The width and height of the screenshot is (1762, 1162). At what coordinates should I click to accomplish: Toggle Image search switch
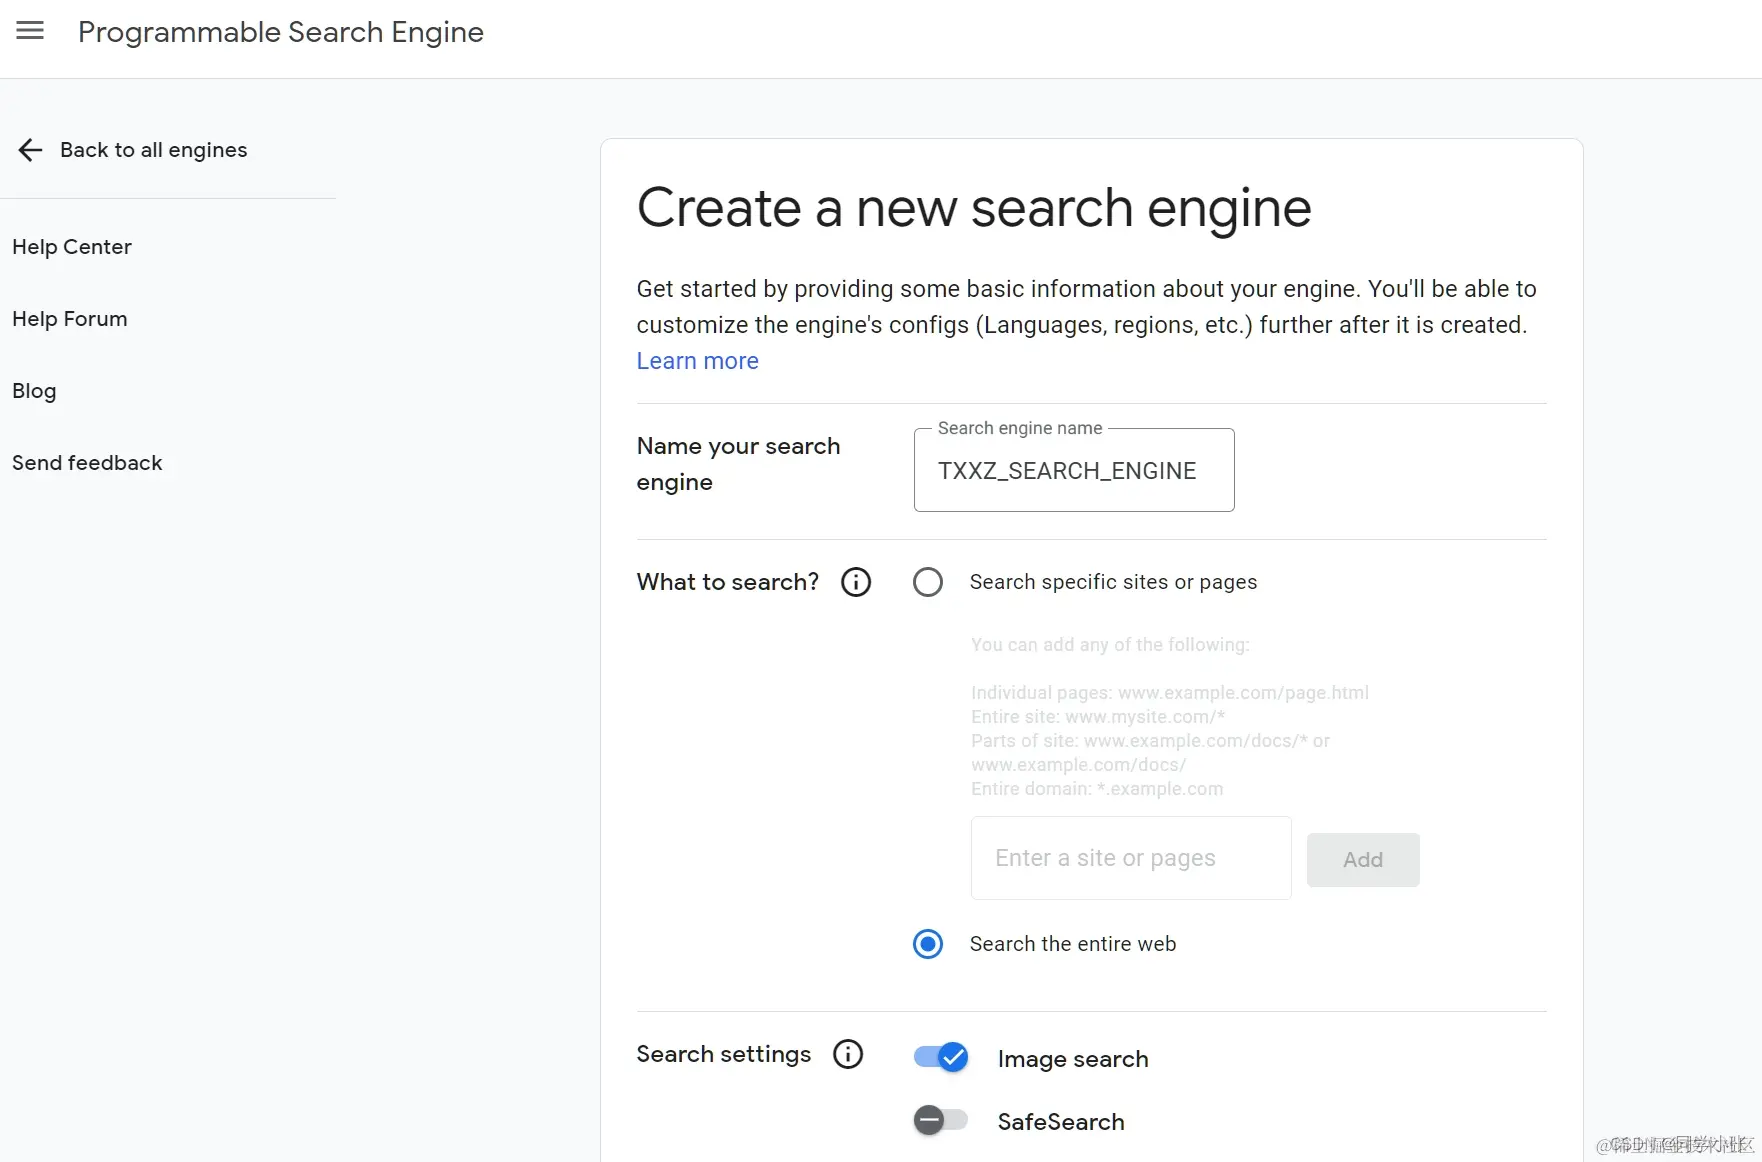[x=941, y=1058]
